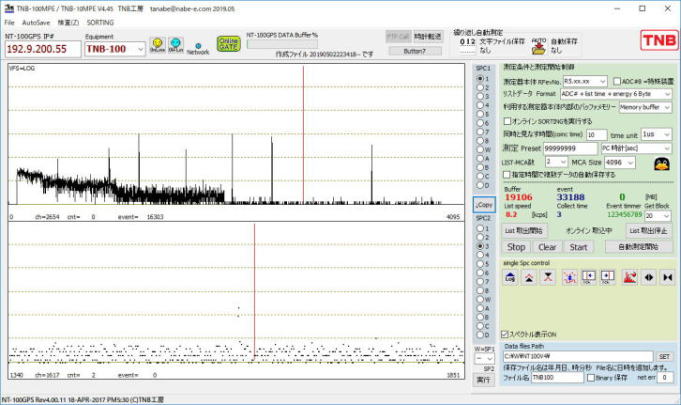
Task: Click the vertical scale up arrow icon
Action: pyautogui.click(x=529, y=277)
